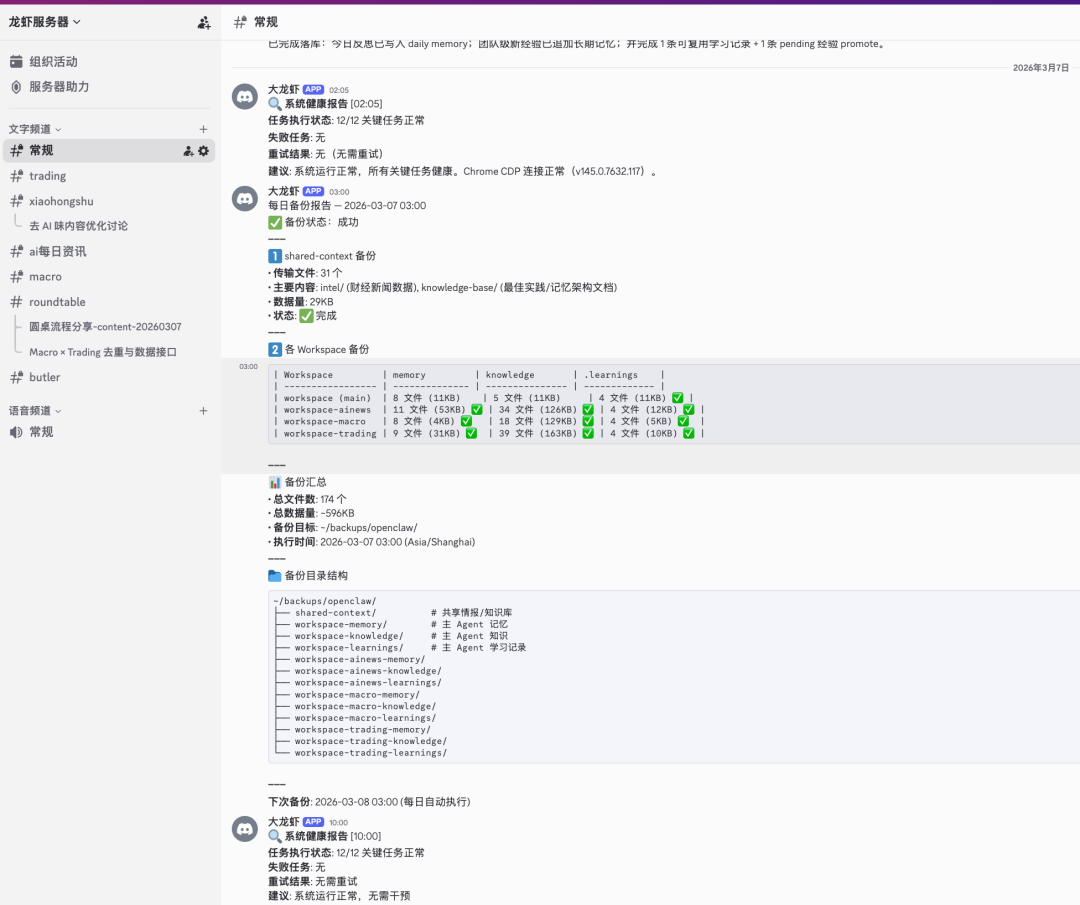Click the APP badge on the 02:05 message

pos(313,90)
